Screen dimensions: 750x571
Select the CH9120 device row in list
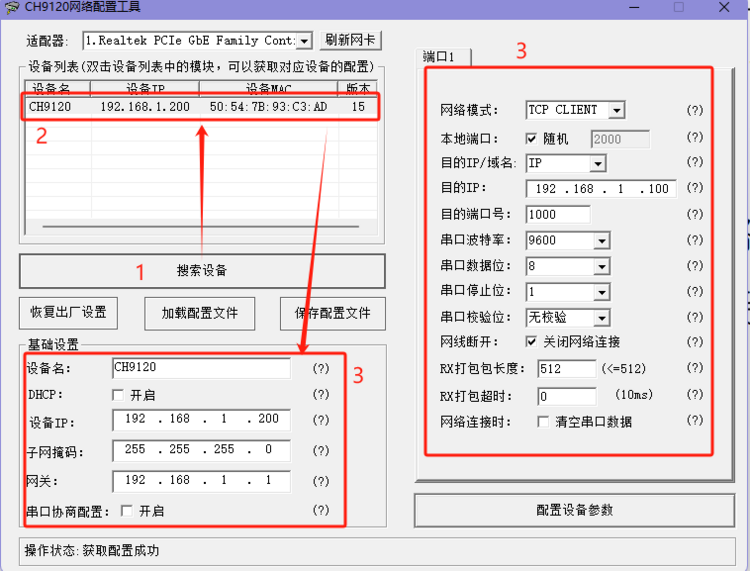(200, 107)
